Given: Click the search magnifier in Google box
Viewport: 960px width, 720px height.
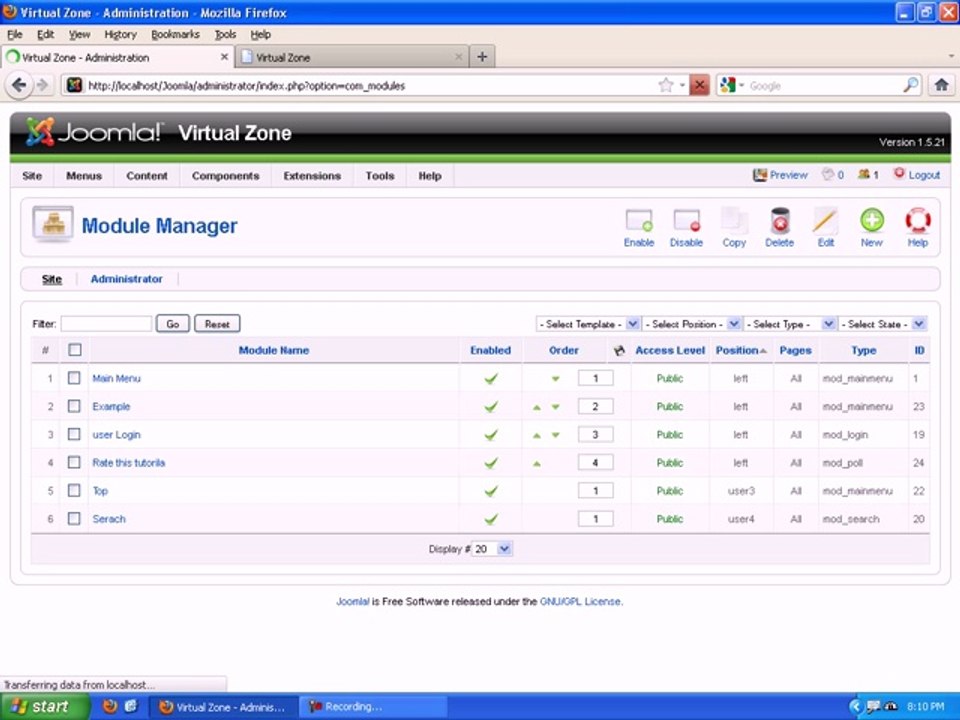Looking at the screenshot, I should click(x=911, y=85).
